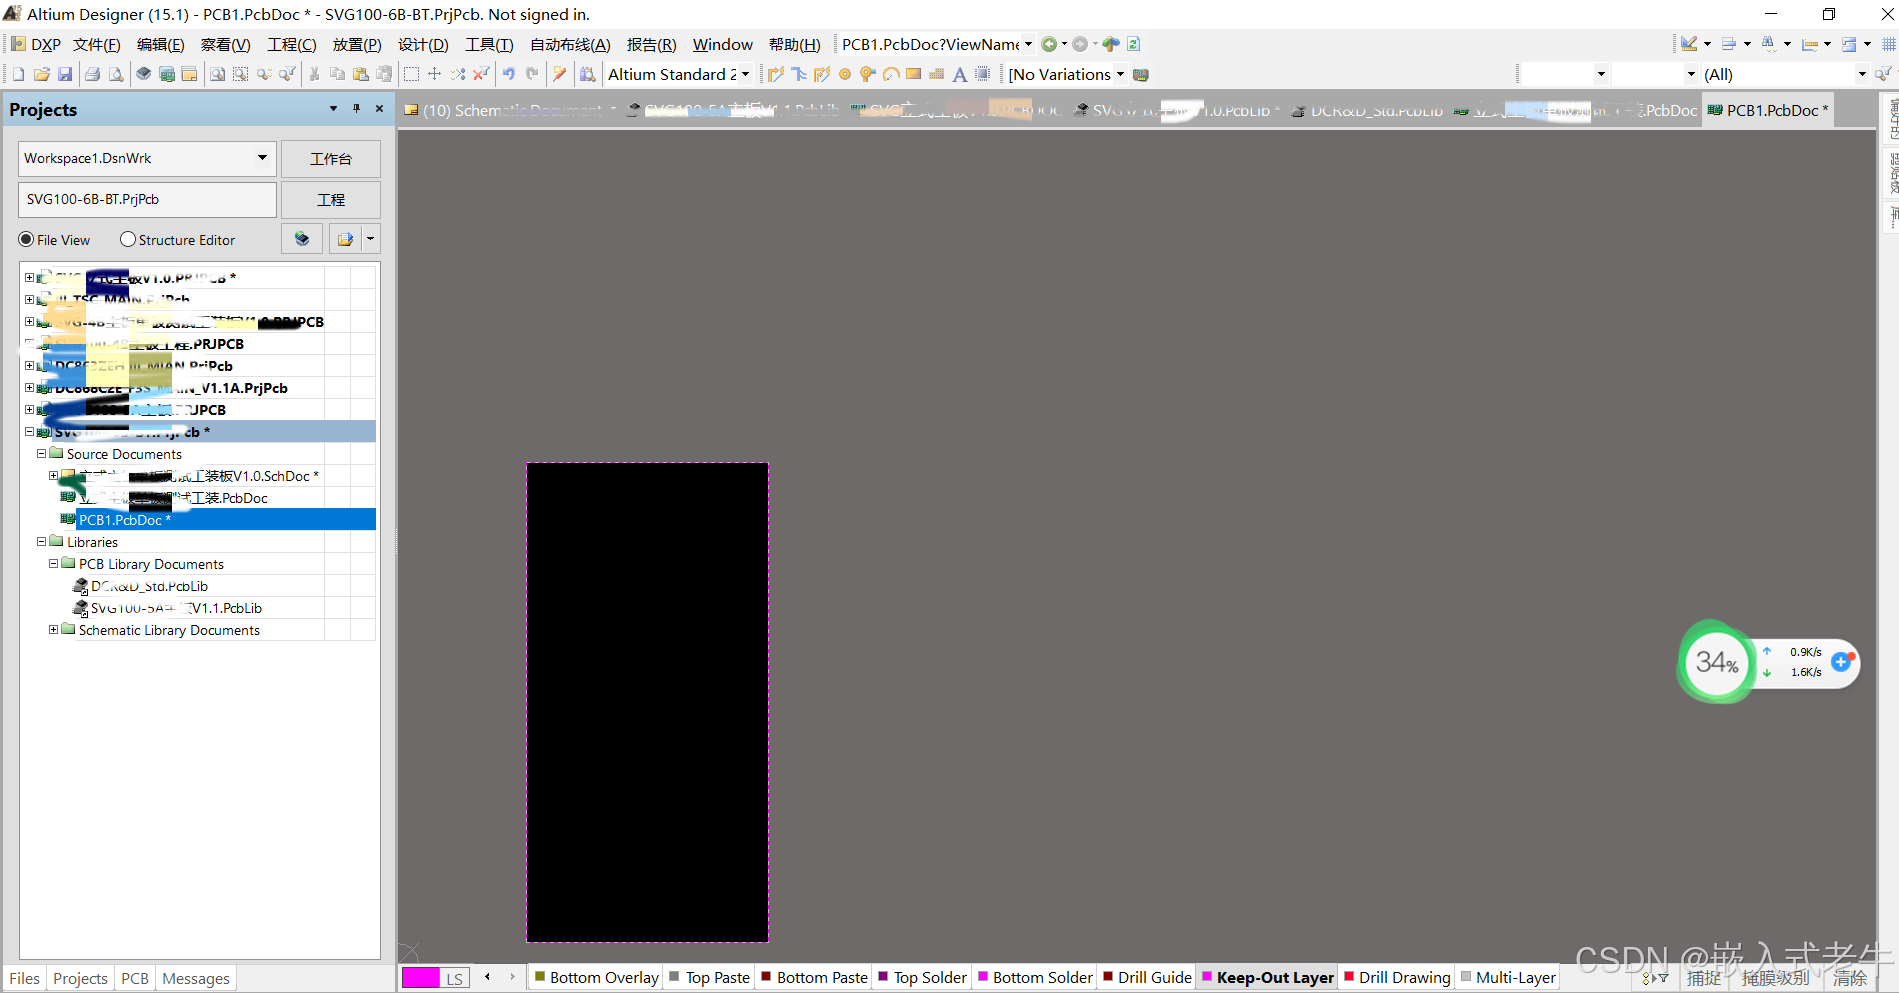Select the Place Fill tool
The image size is (1899, 993).
913,74
